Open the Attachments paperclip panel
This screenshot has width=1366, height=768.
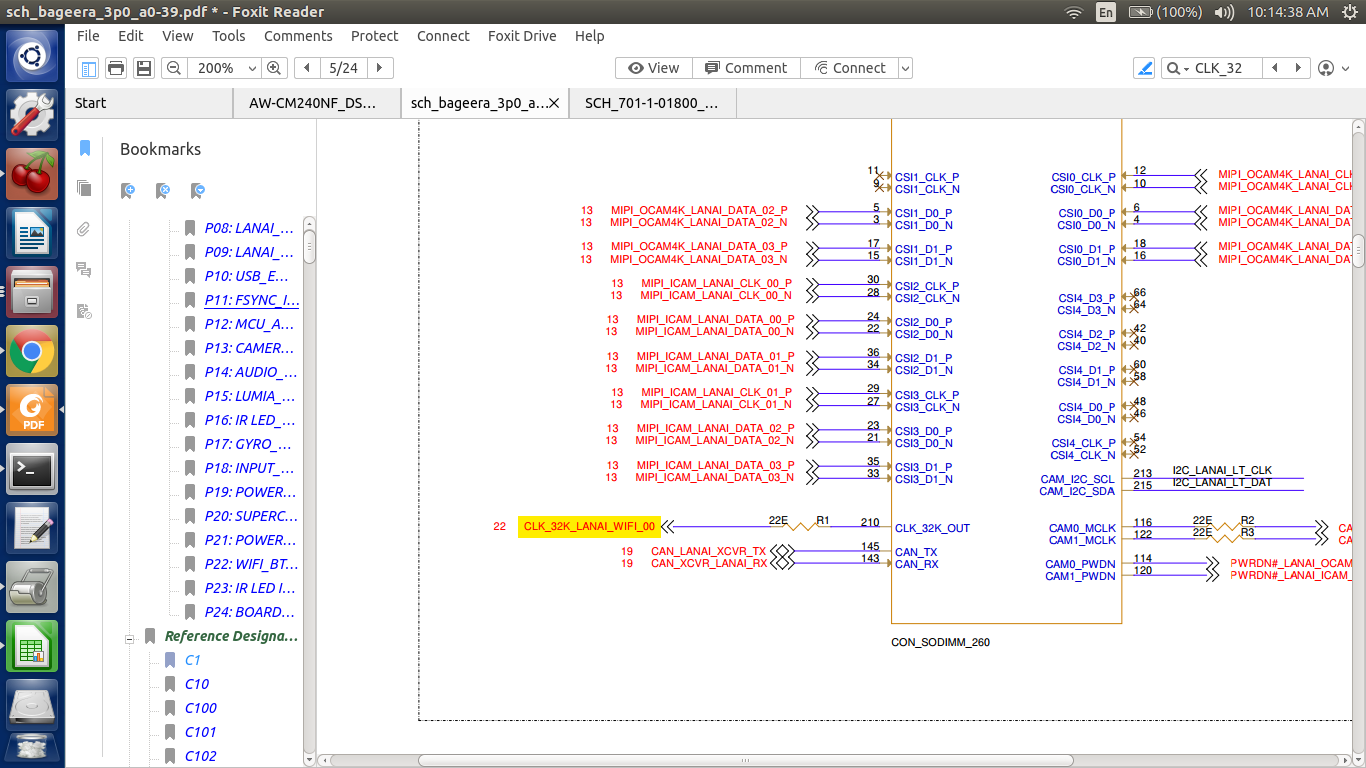(85, 229)
